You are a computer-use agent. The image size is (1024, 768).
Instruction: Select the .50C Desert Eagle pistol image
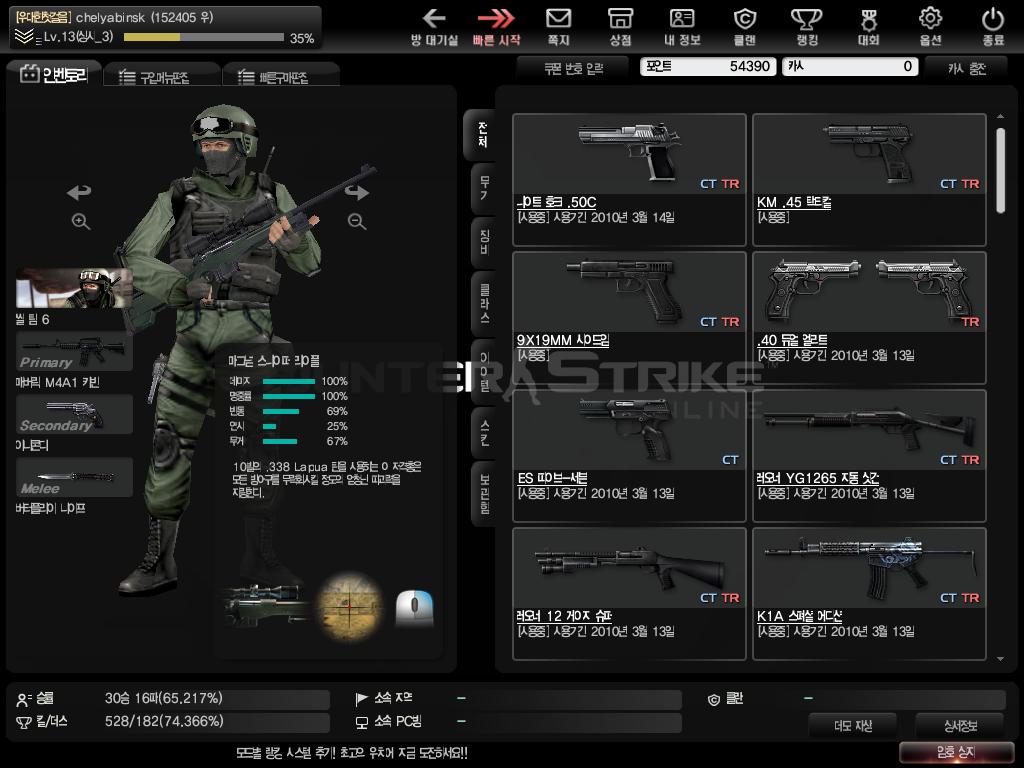click(629, 153)
